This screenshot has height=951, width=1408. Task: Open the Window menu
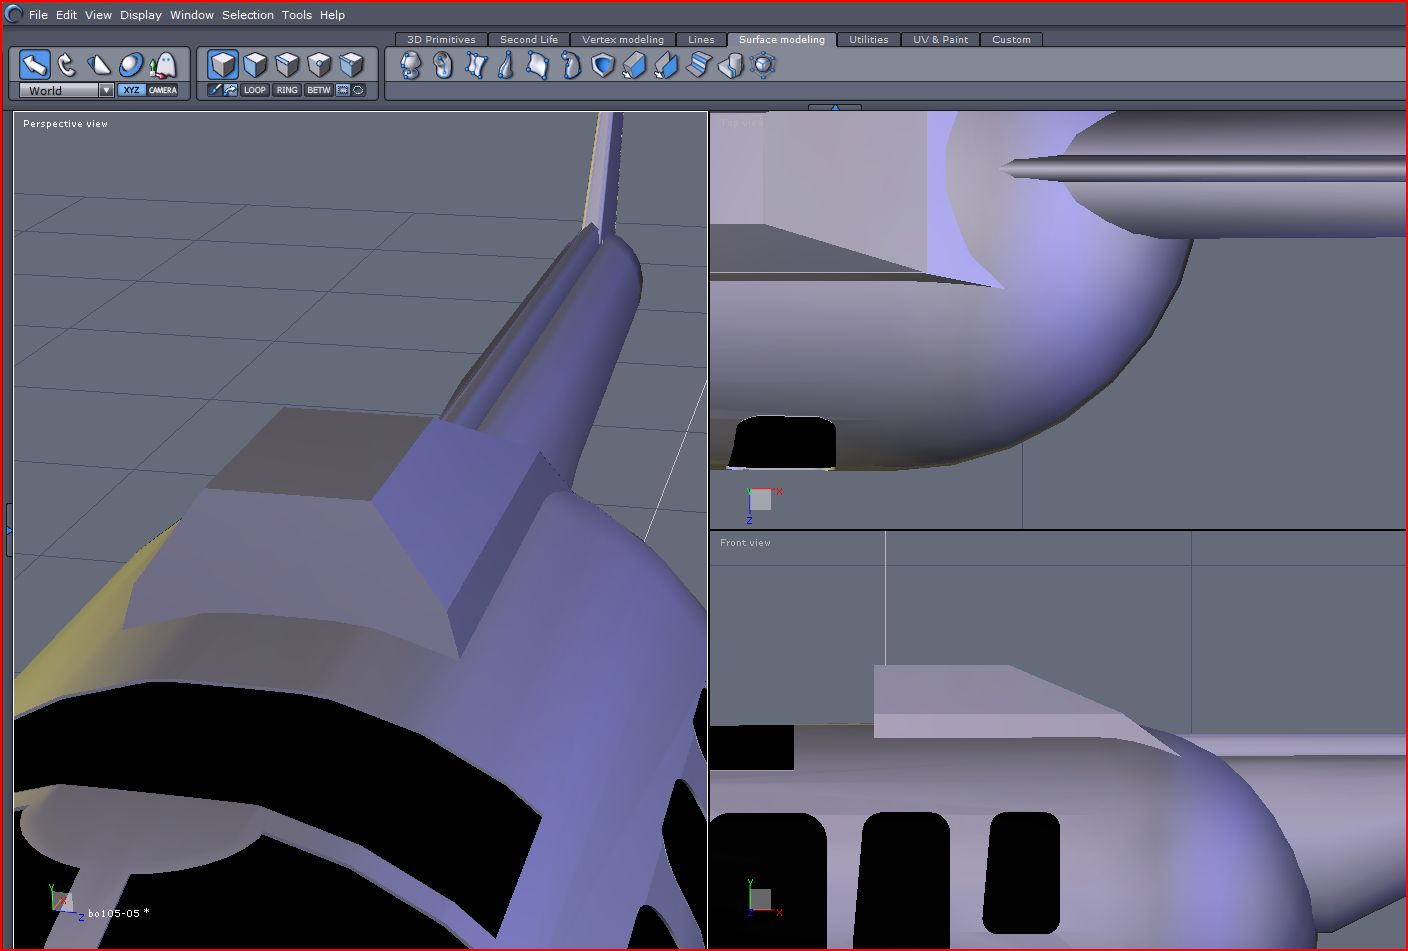click(192, 15)
